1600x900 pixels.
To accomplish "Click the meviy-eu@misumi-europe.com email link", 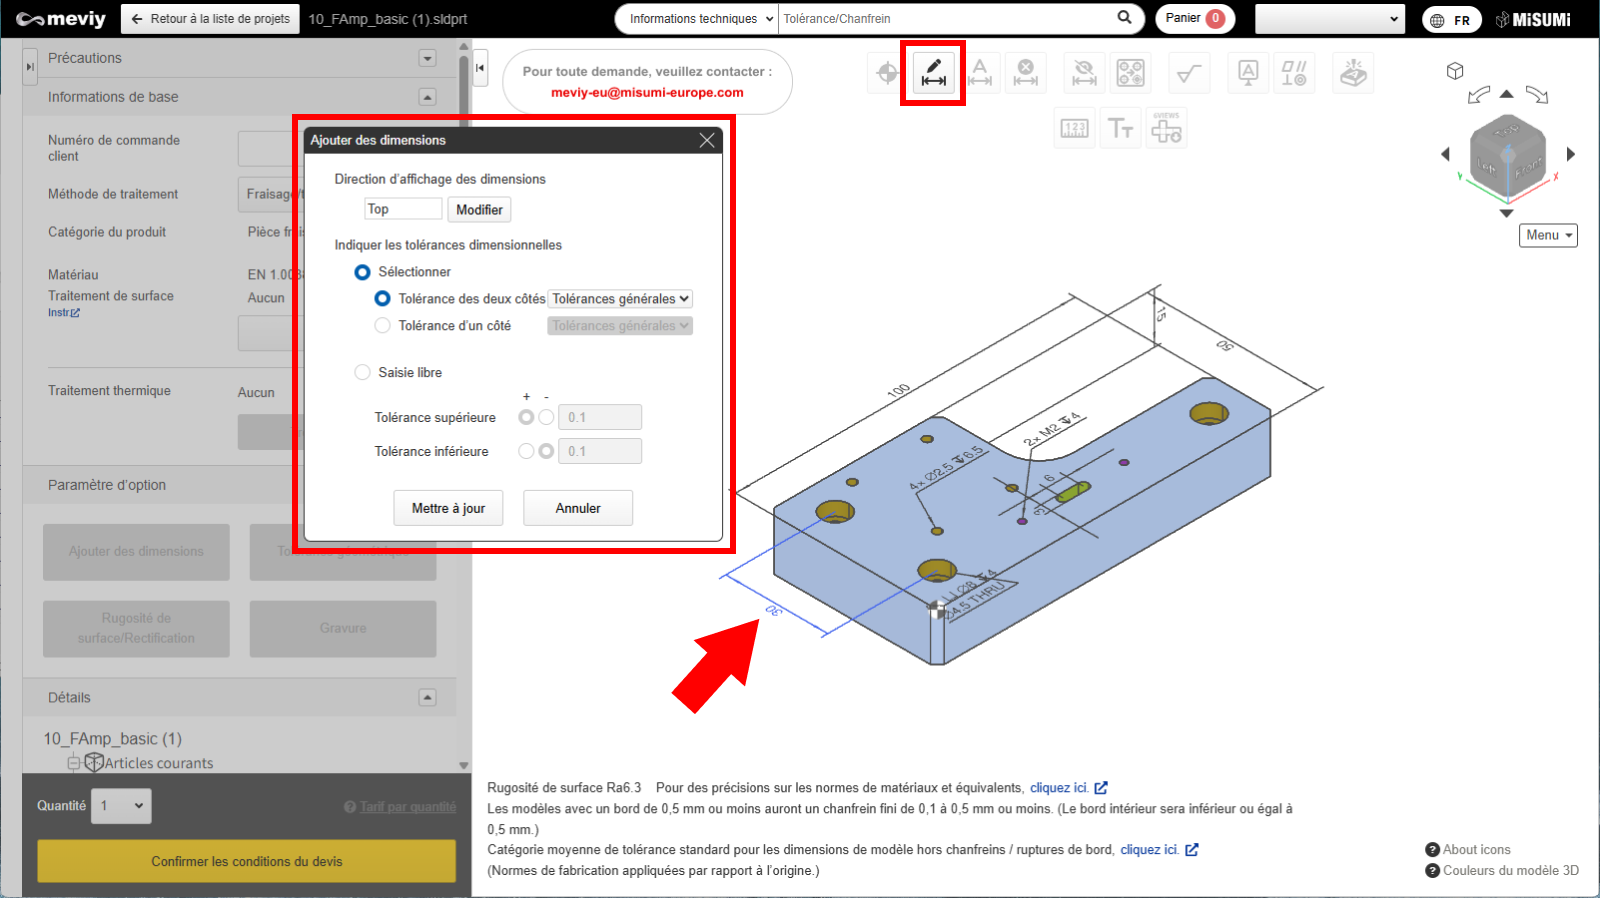I will pyautogui.click(x=647, y=93).
